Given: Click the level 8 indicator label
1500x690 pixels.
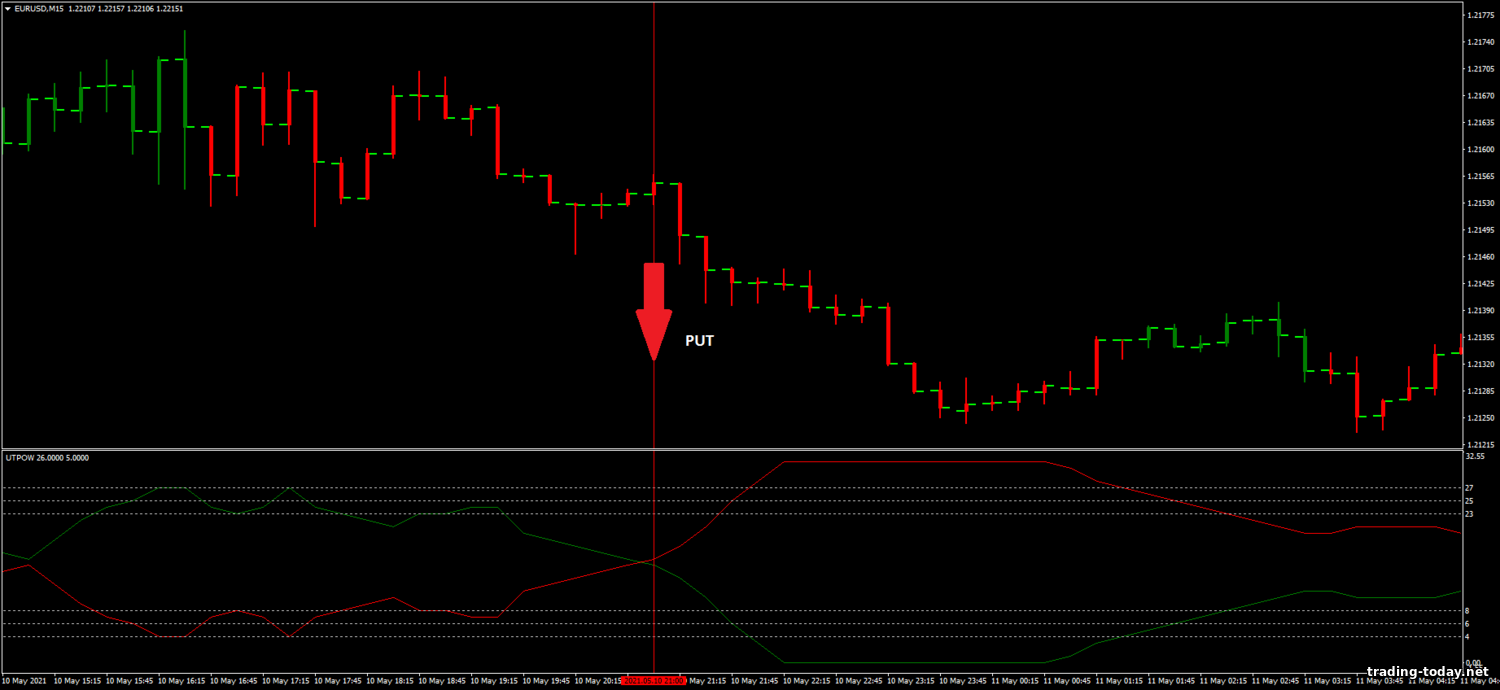Looking at the screenshot, I should [1467, 610].
